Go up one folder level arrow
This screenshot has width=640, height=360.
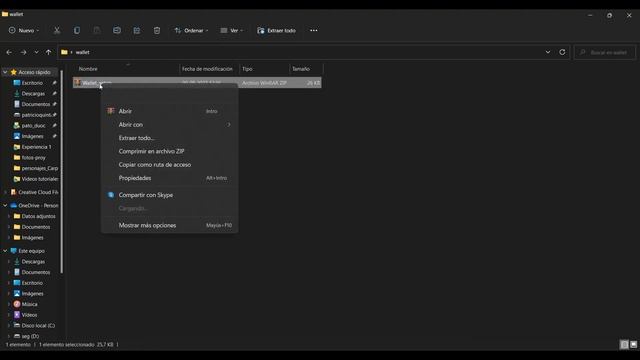coord(49,52)
